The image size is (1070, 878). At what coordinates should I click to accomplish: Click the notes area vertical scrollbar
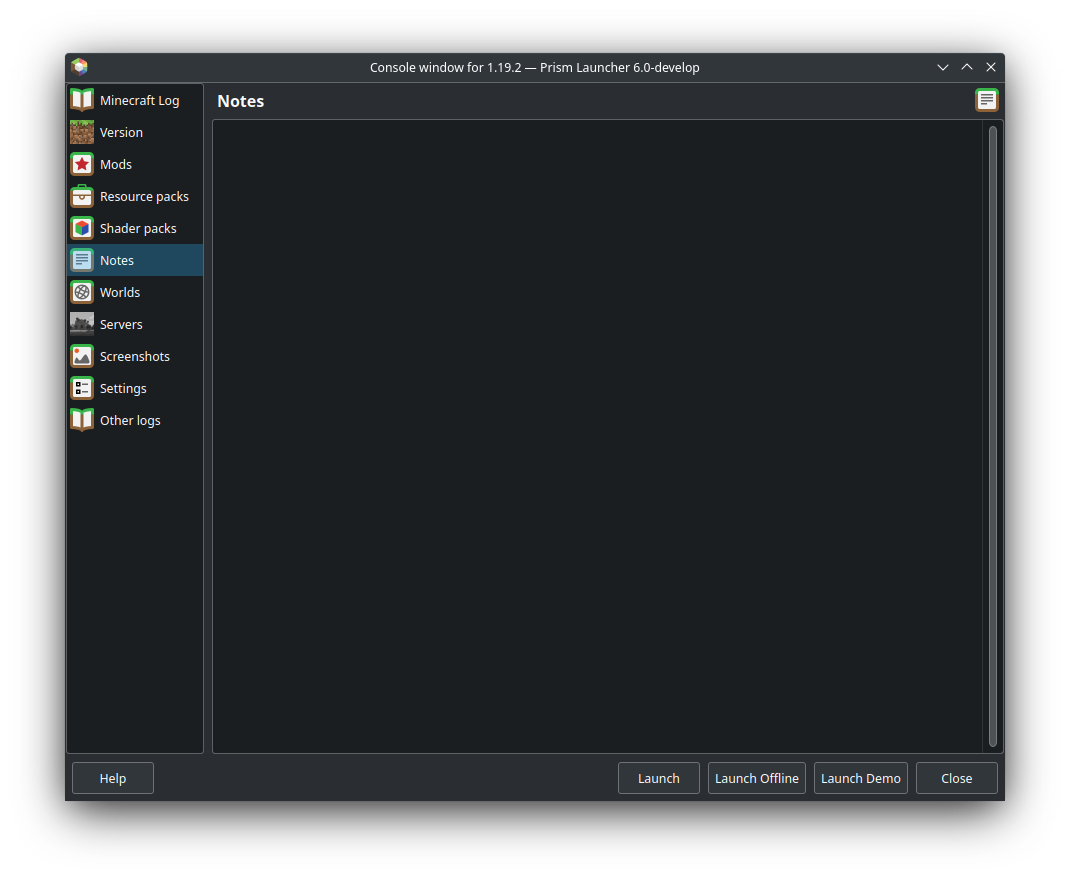[993, 437]
